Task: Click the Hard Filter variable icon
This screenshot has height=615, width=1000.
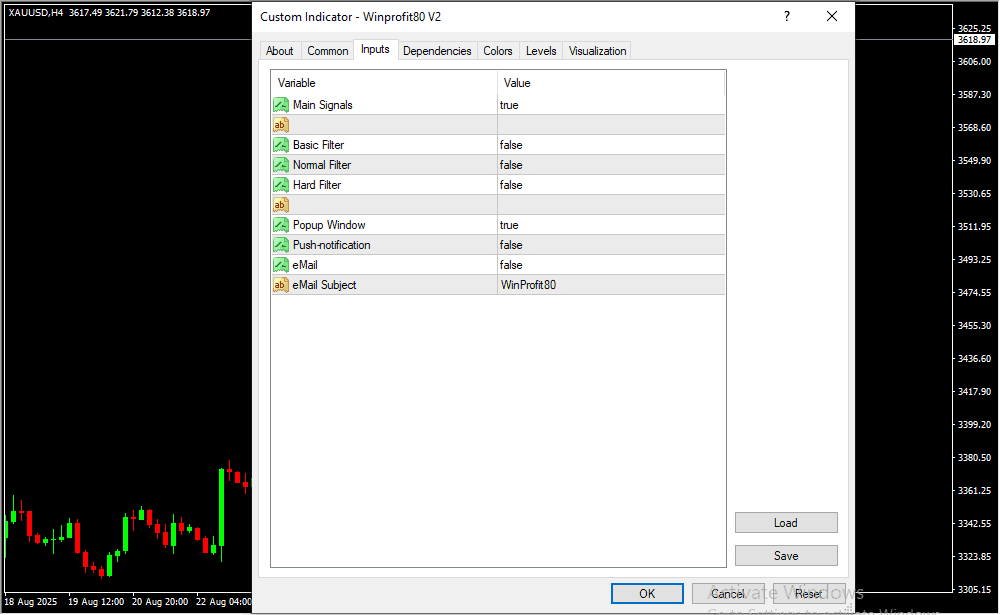Action: point(281,185)
